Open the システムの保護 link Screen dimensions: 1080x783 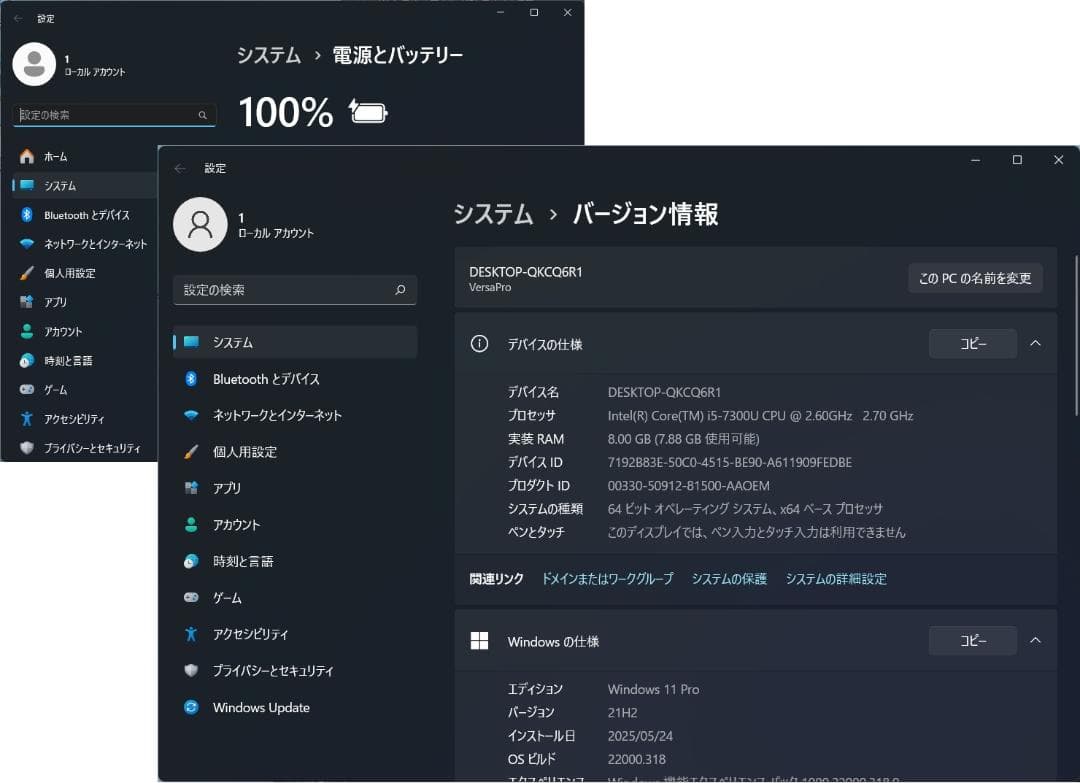729,578
